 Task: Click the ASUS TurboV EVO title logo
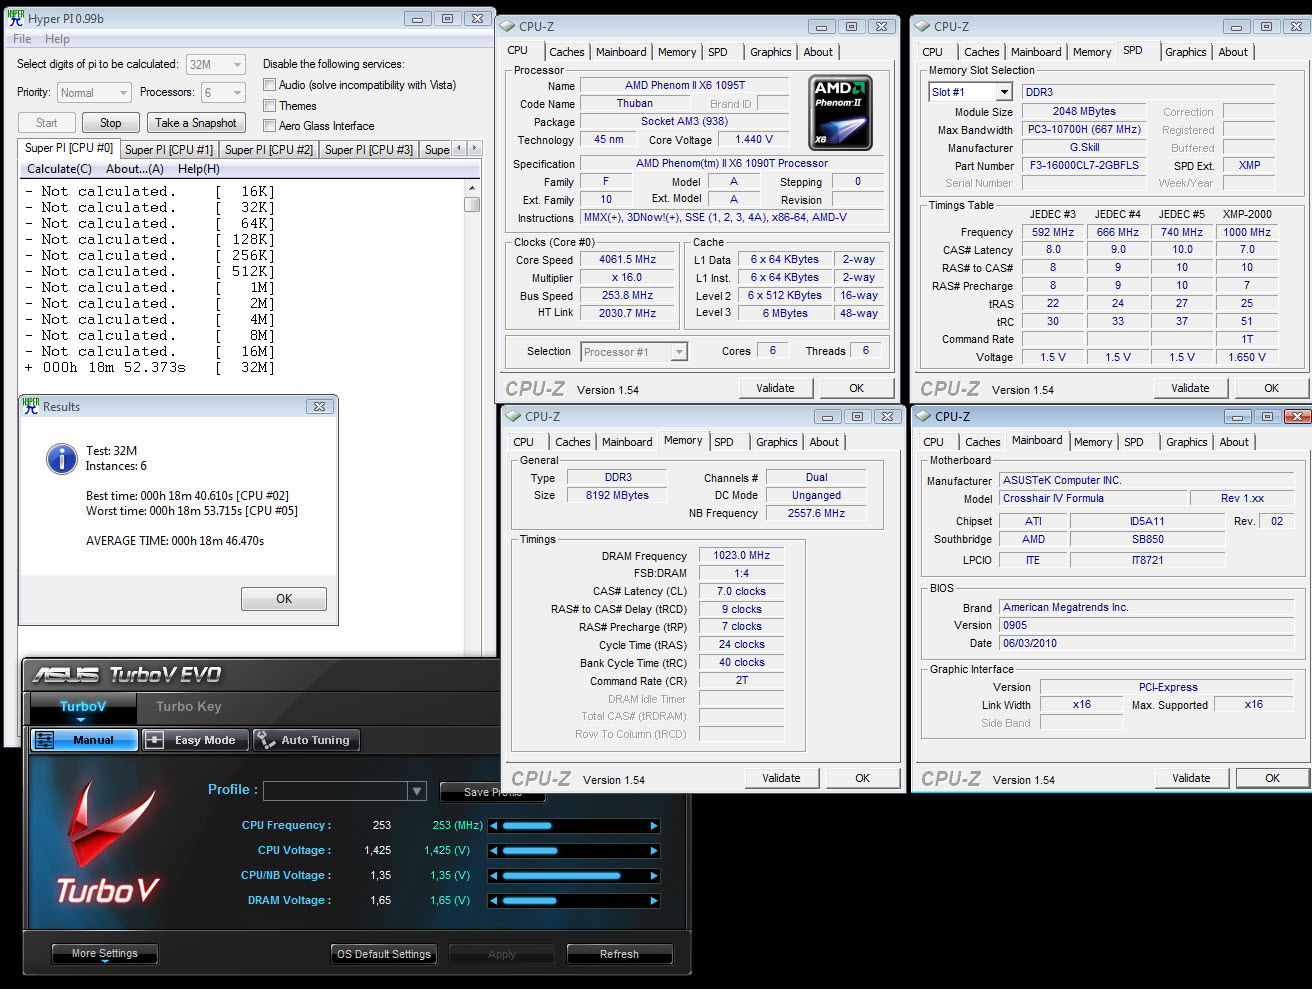click(127, 674)
